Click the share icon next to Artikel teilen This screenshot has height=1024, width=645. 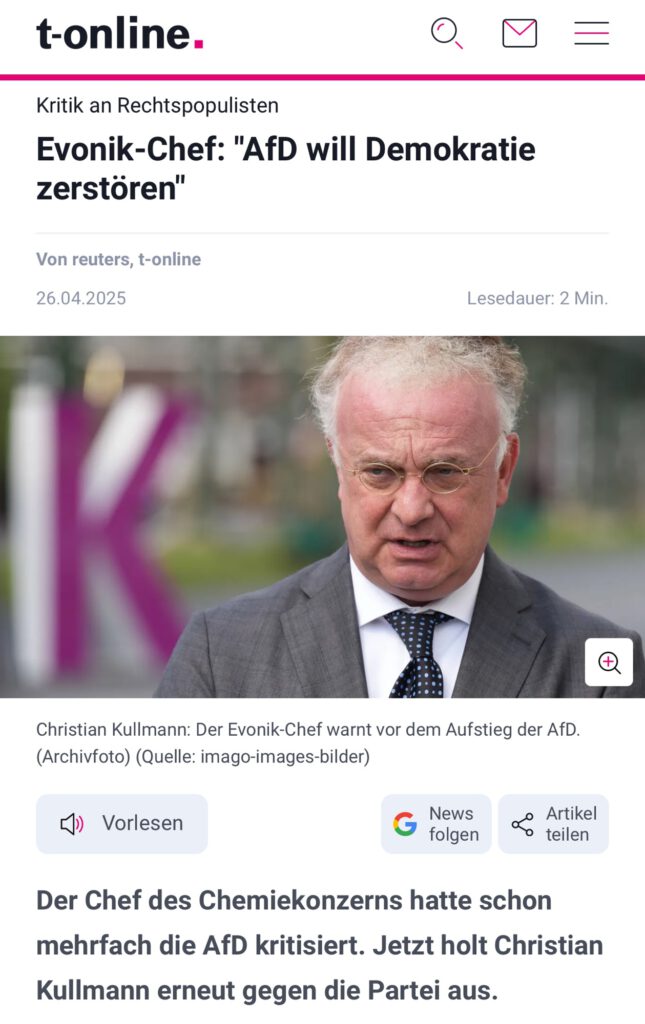522,825
